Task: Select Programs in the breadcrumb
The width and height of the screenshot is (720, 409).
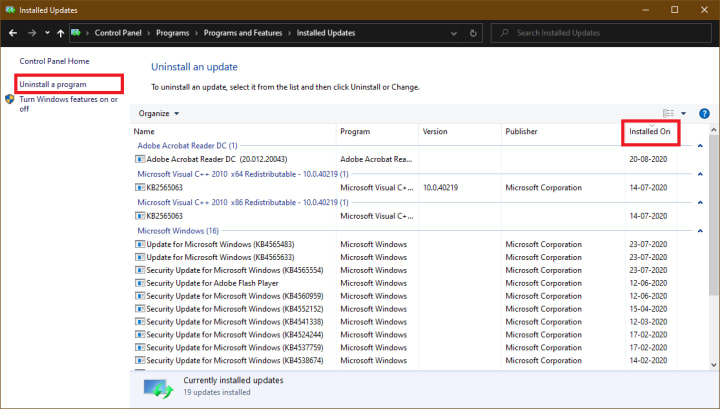Action: click(173, 33)
